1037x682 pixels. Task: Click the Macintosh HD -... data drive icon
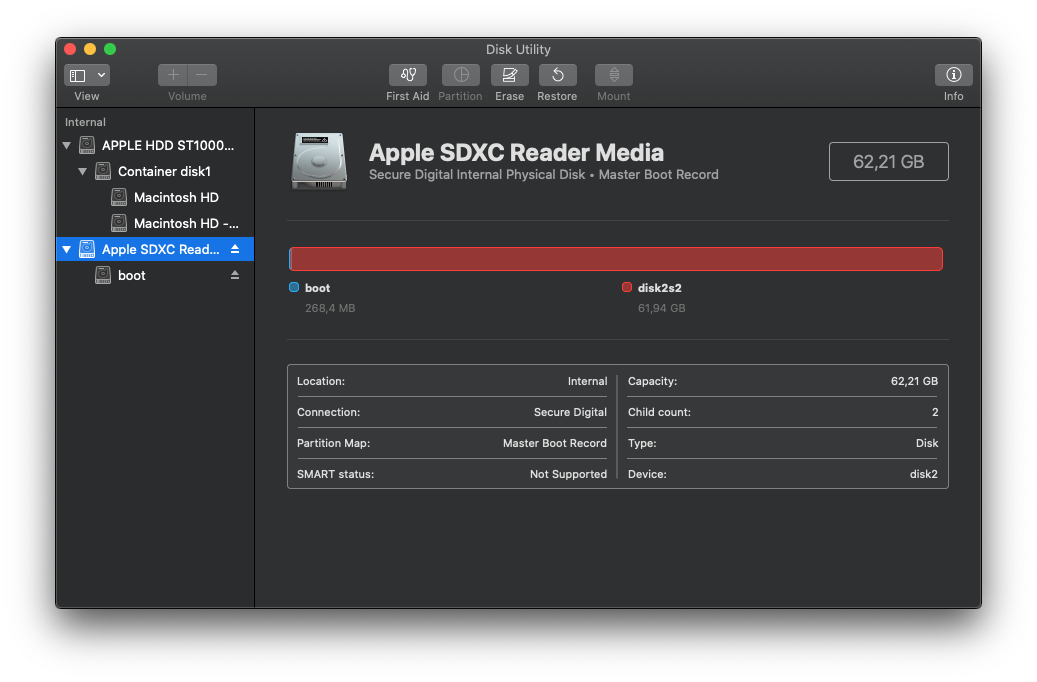118,223
